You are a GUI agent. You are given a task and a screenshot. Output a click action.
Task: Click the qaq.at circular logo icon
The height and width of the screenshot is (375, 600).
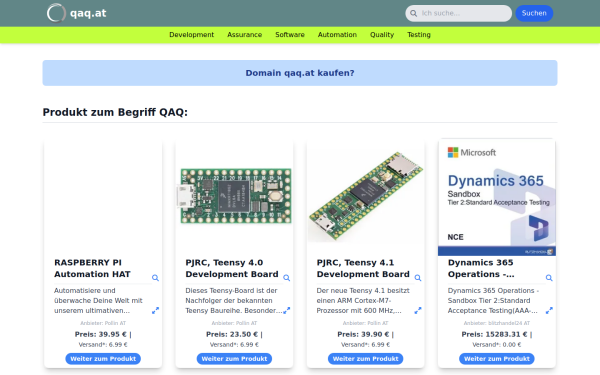[56, 13]
